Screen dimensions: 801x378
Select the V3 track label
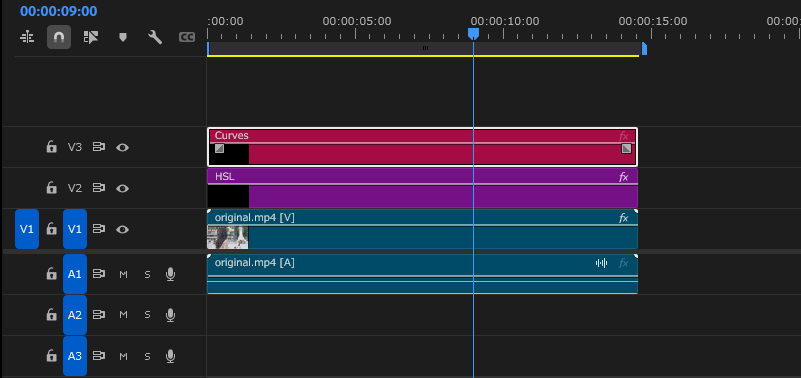click(x=75, y=147)
